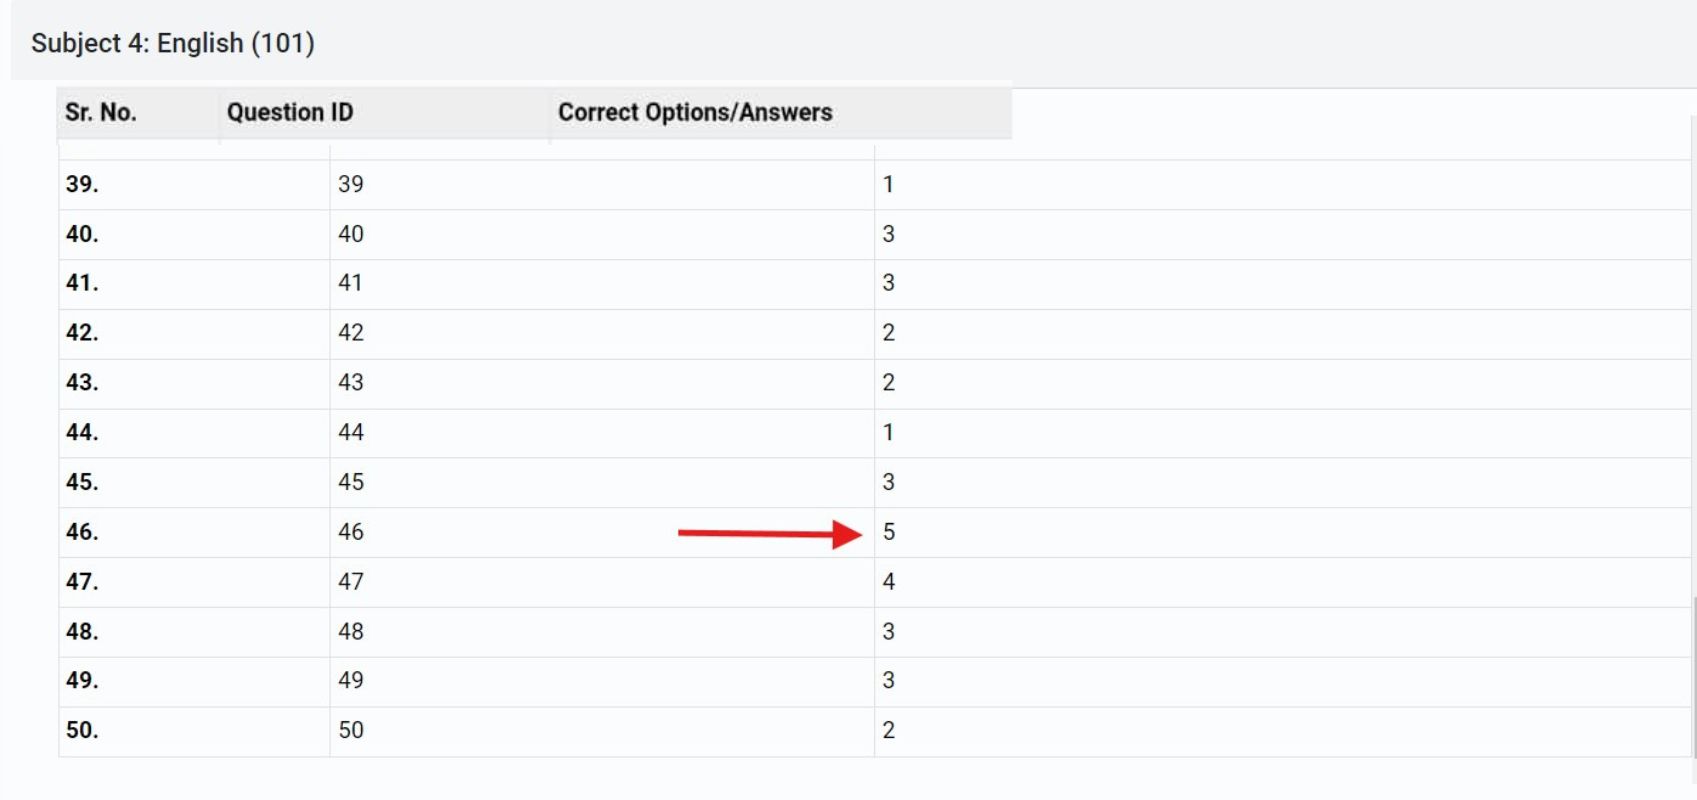Image resolution: width=1697 pixels, height=800 pixels.
Task: Click the Correct Options/Answers column header
Action: (x=695, y=112)
